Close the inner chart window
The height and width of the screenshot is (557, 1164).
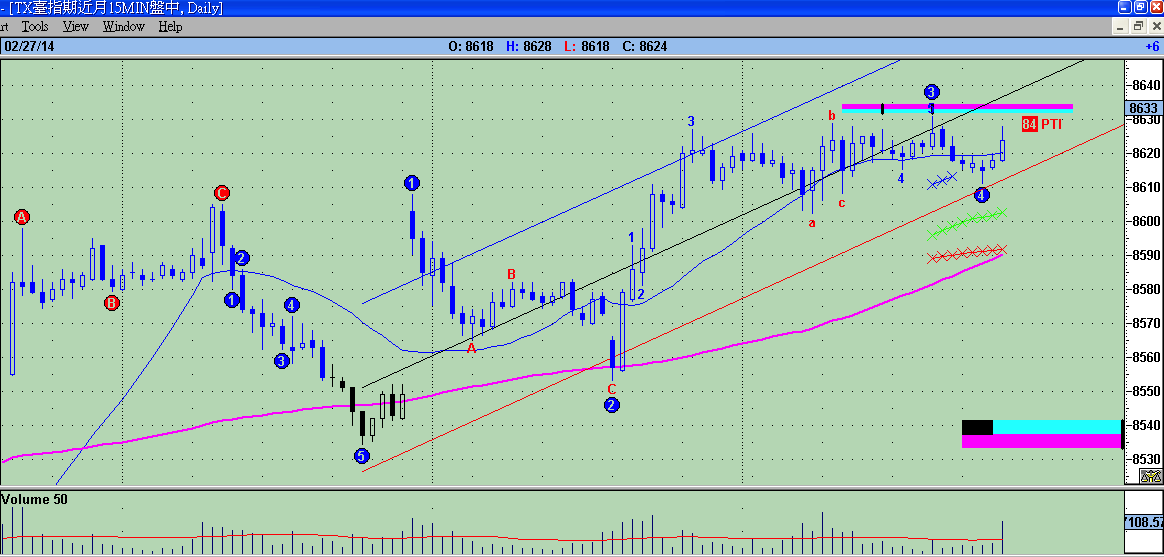click(x=1154, y=26)
